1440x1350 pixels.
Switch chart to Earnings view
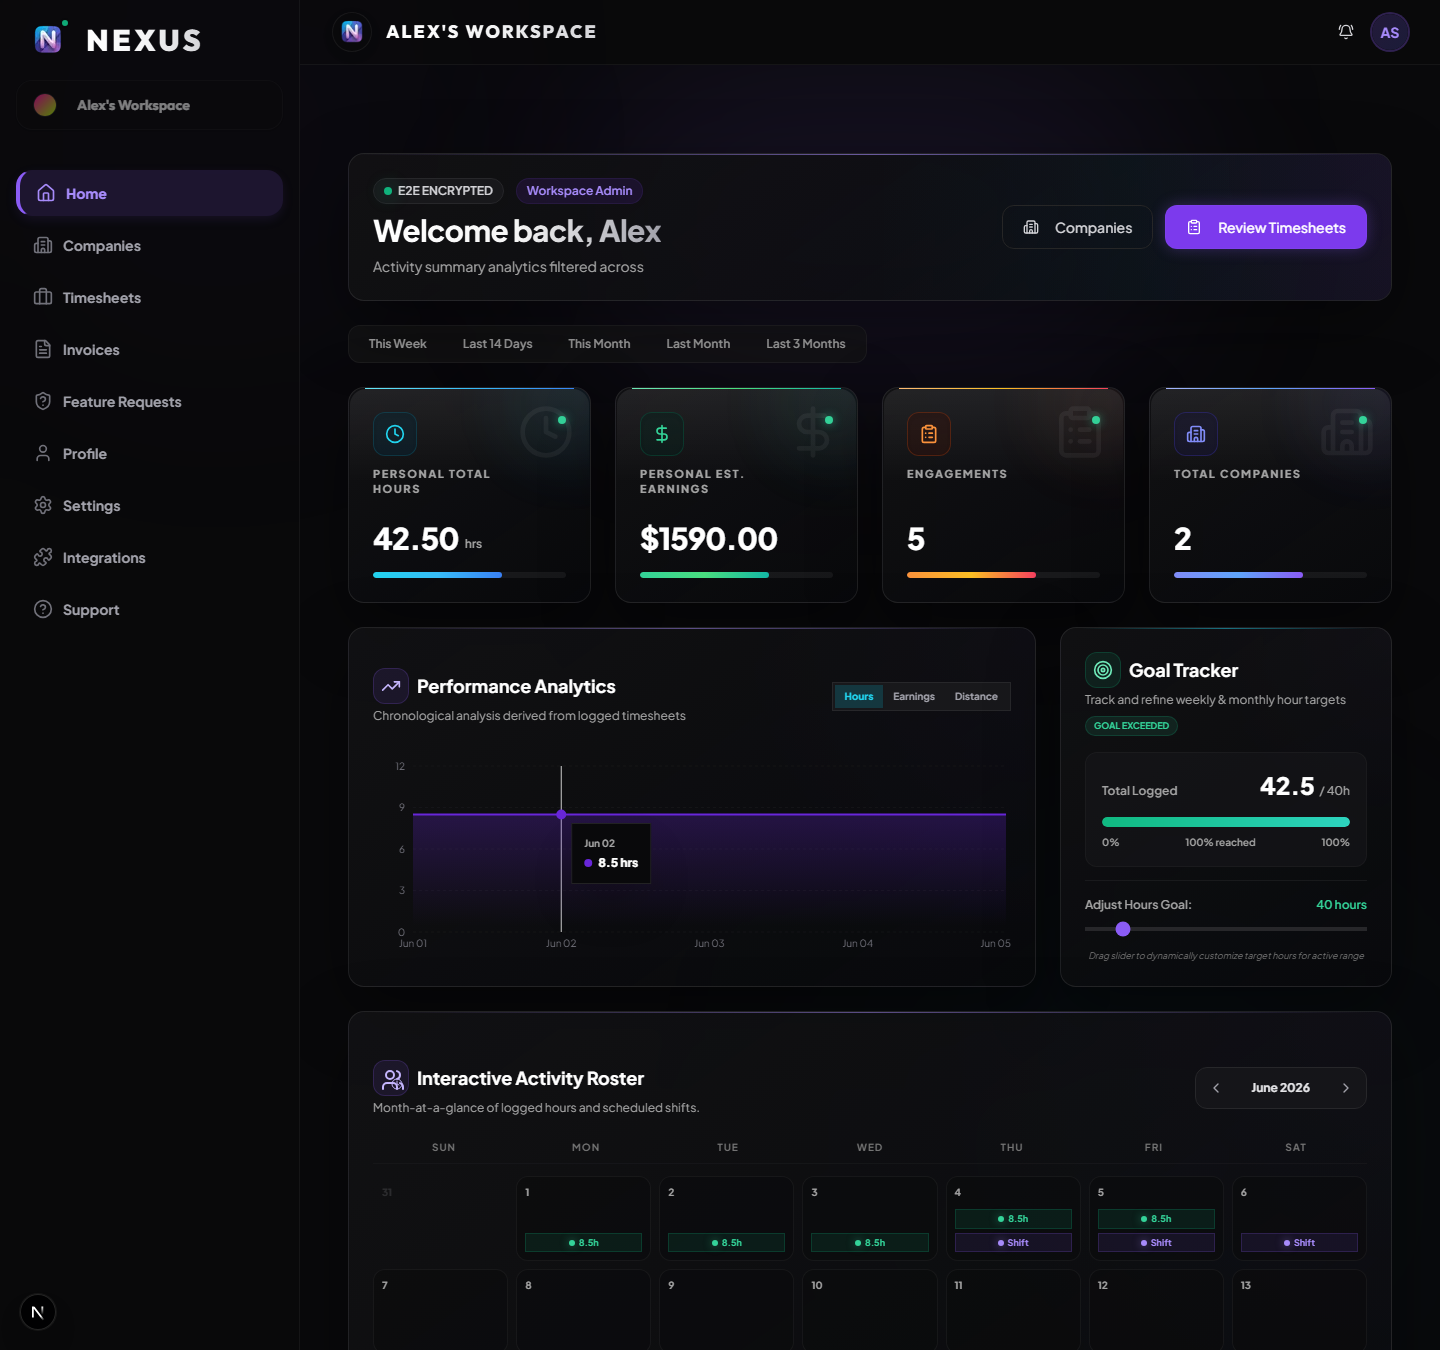point(914,697)
